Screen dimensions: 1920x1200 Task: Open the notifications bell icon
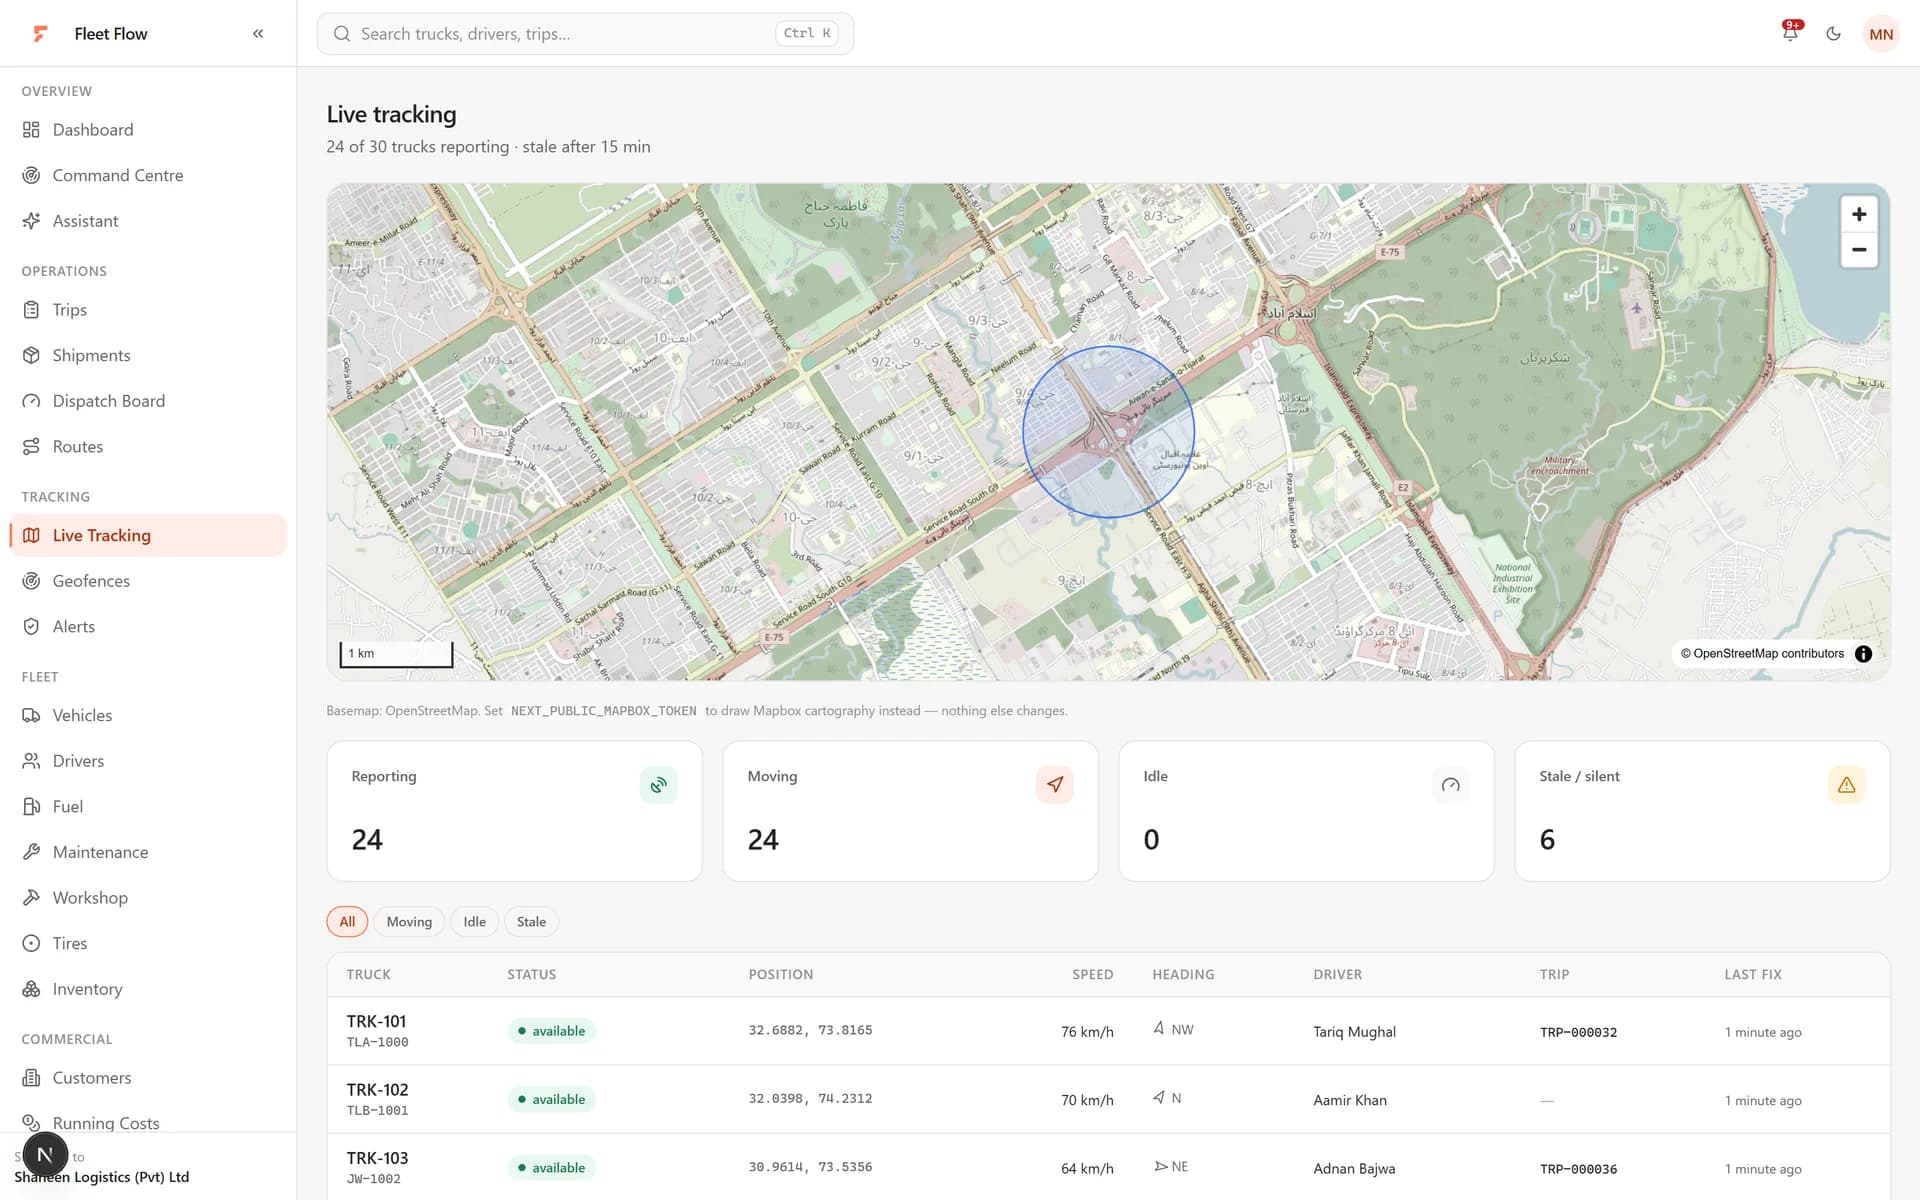coord(1790,33)
